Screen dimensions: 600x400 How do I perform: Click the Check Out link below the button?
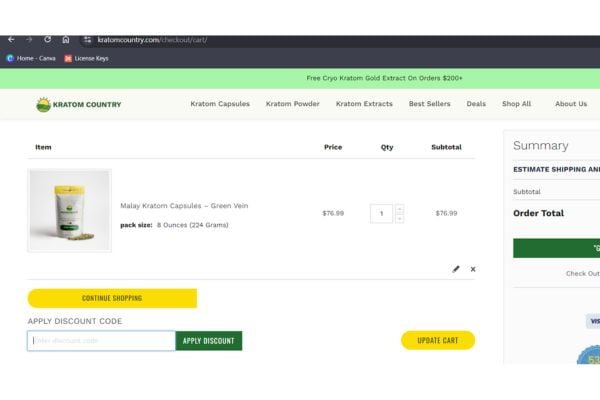coord(583,273)
